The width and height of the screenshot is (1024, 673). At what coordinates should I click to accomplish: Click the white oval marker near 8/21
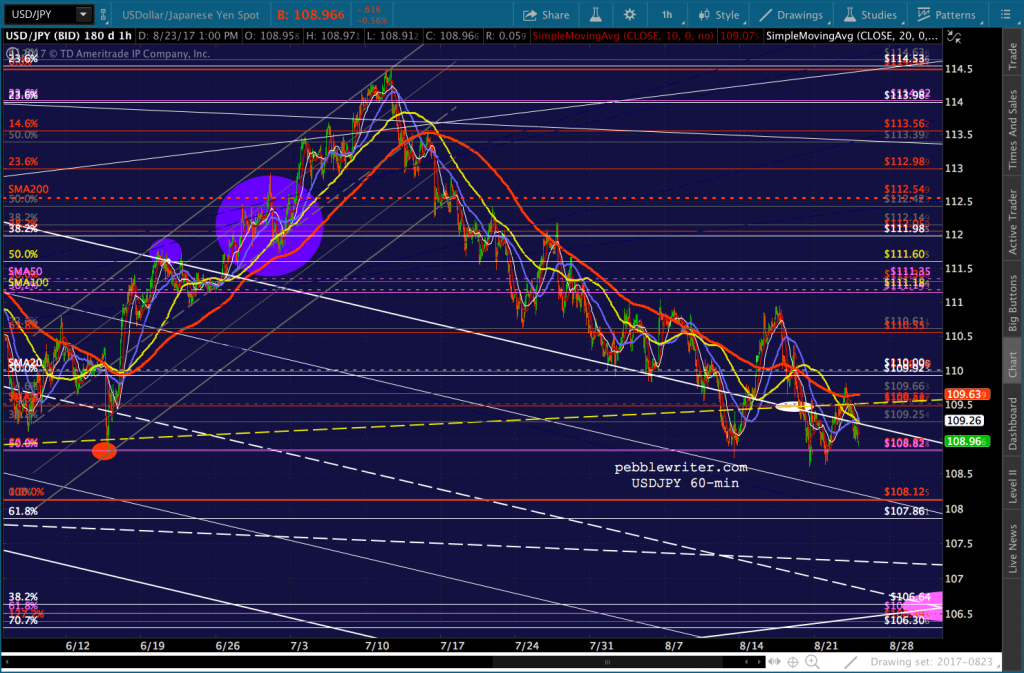(793, 407)
